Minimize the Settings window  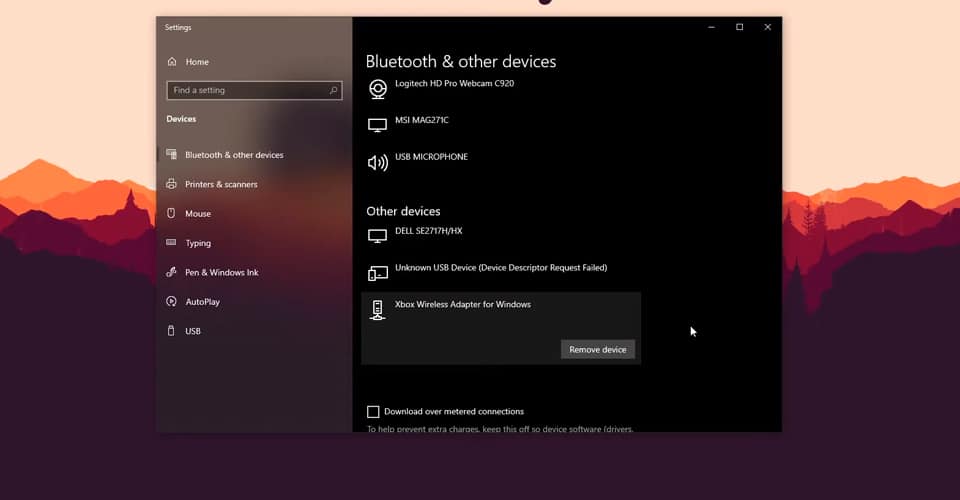(711, 27)
